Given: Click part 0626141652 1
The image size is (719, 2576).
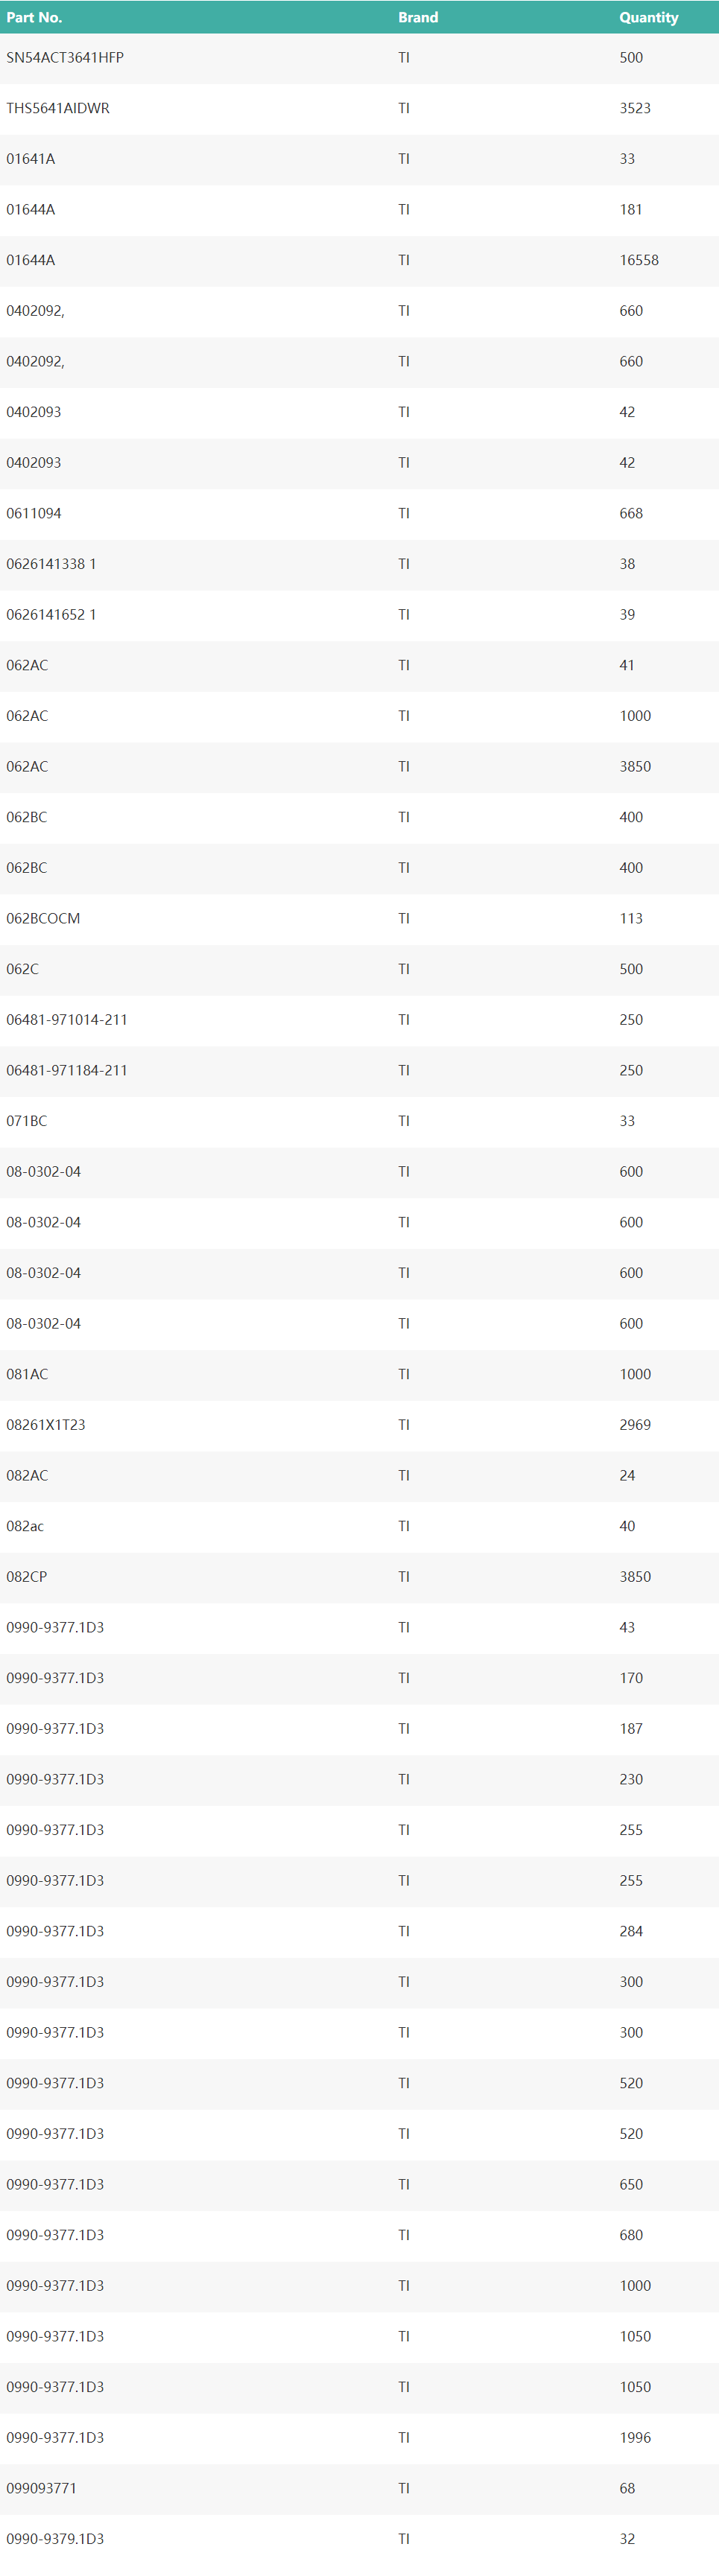Looking at the screenshot, I should point(51,615).
